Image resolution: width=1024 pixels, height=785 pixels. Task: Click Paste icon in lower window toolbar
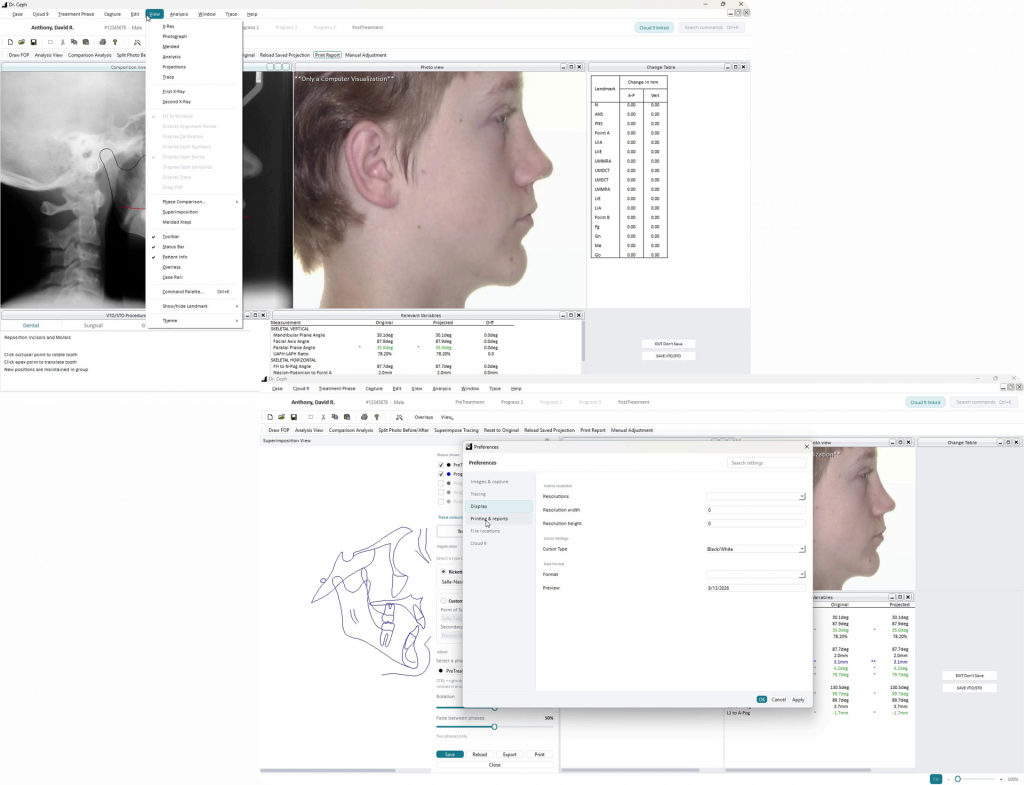click(347, 417)
